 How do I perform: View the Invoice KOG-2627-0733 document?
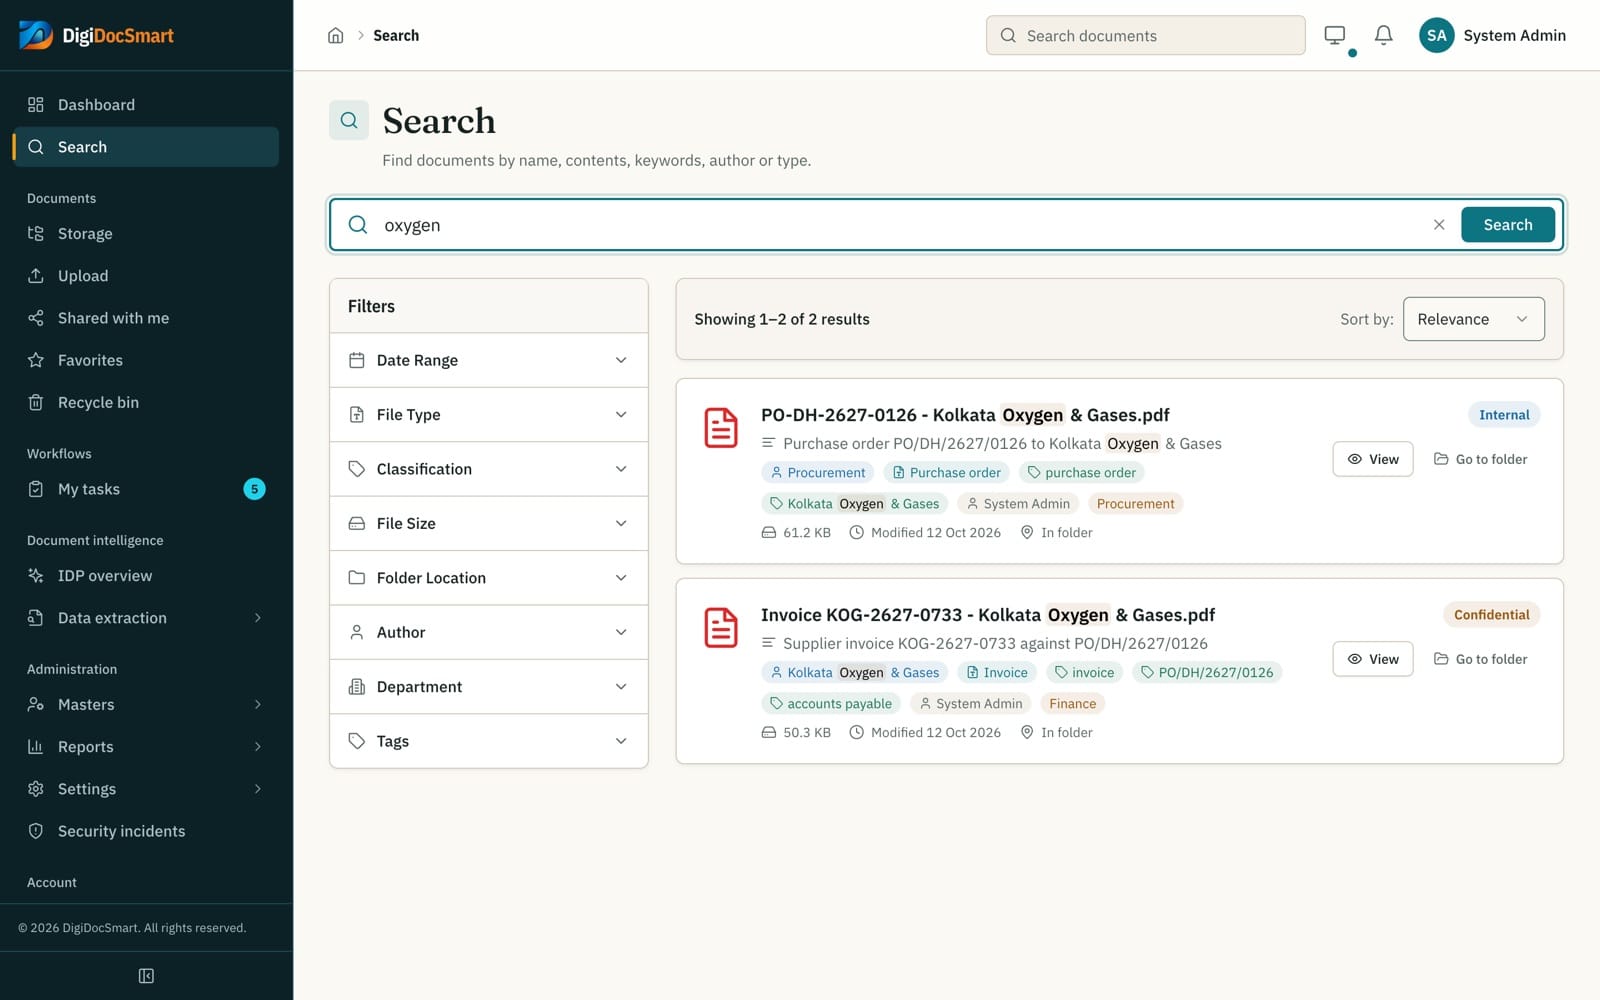point(1372,659)
